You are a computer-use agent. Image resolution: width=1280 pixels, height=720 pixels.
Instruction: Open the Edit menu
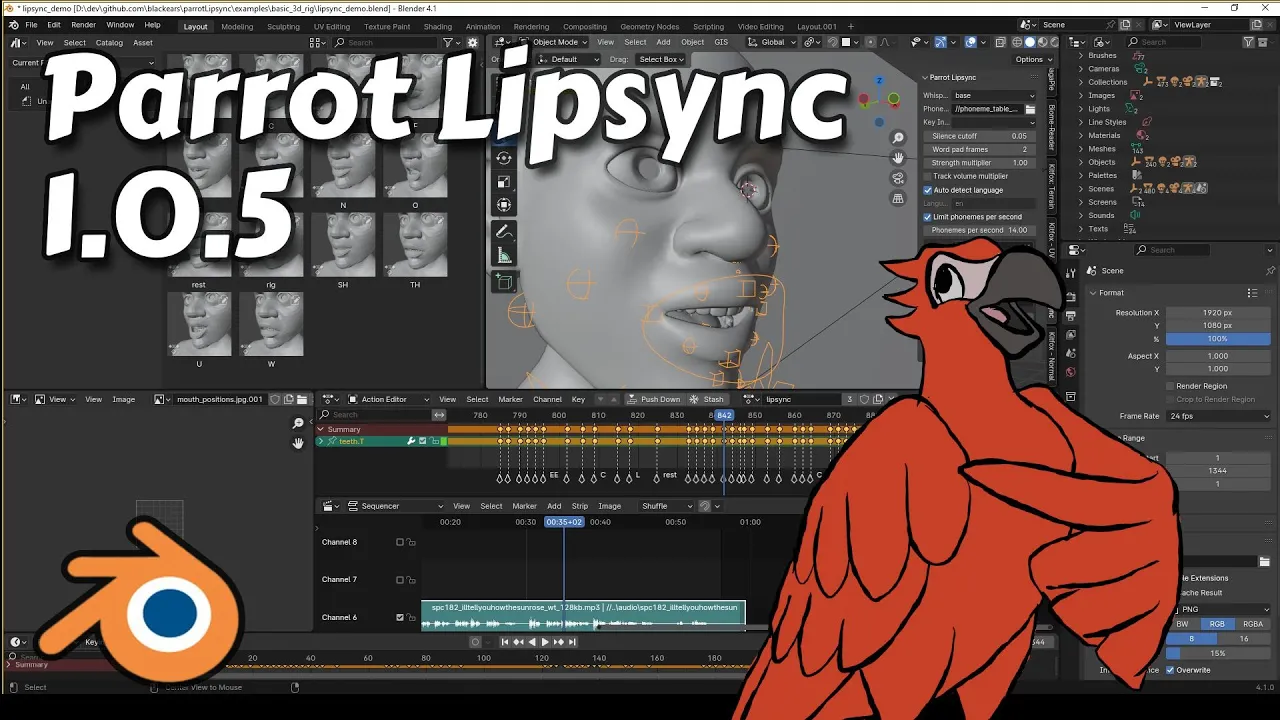point(54,24)
